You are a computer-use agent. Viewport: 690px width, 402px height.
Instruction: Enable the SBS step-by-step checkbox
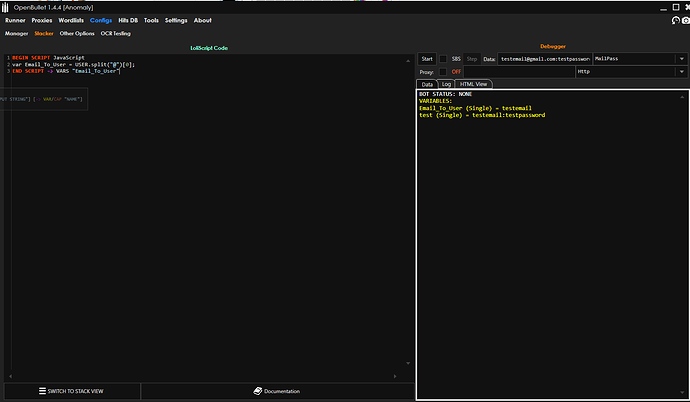point(443,59)
